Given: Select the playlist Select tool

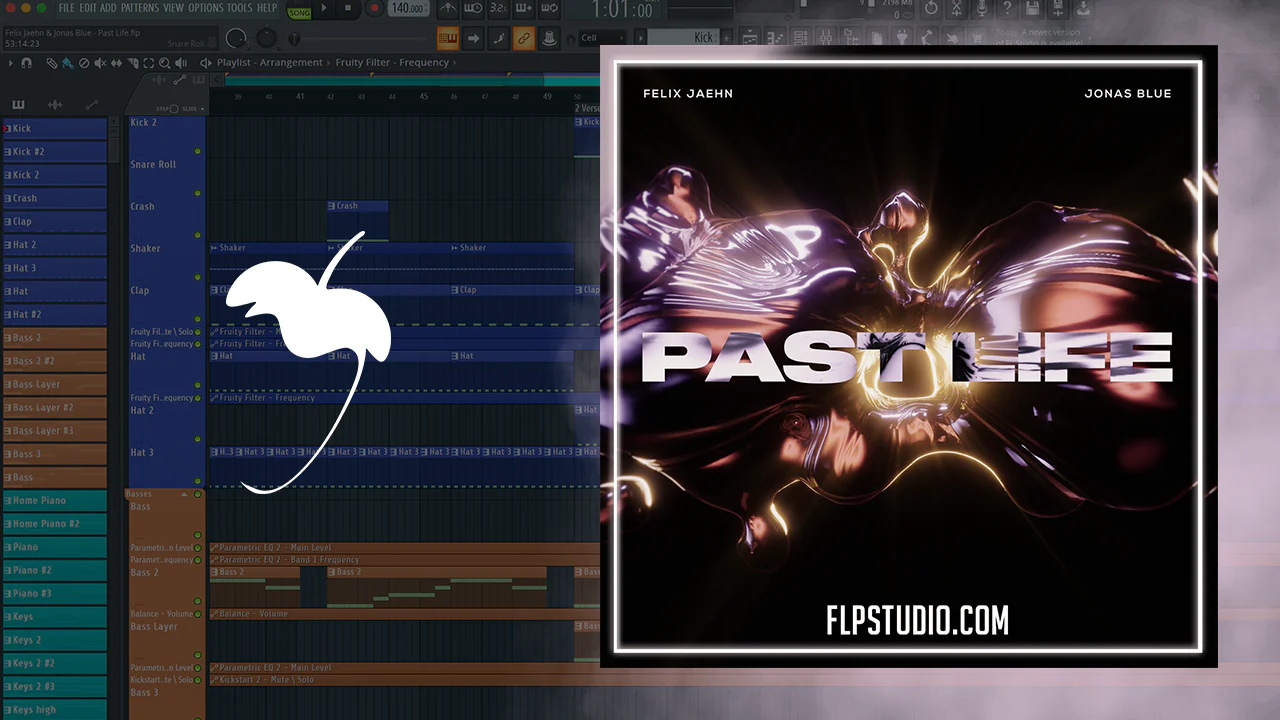Looking at the screenshot, I should [x=148, y=63].
